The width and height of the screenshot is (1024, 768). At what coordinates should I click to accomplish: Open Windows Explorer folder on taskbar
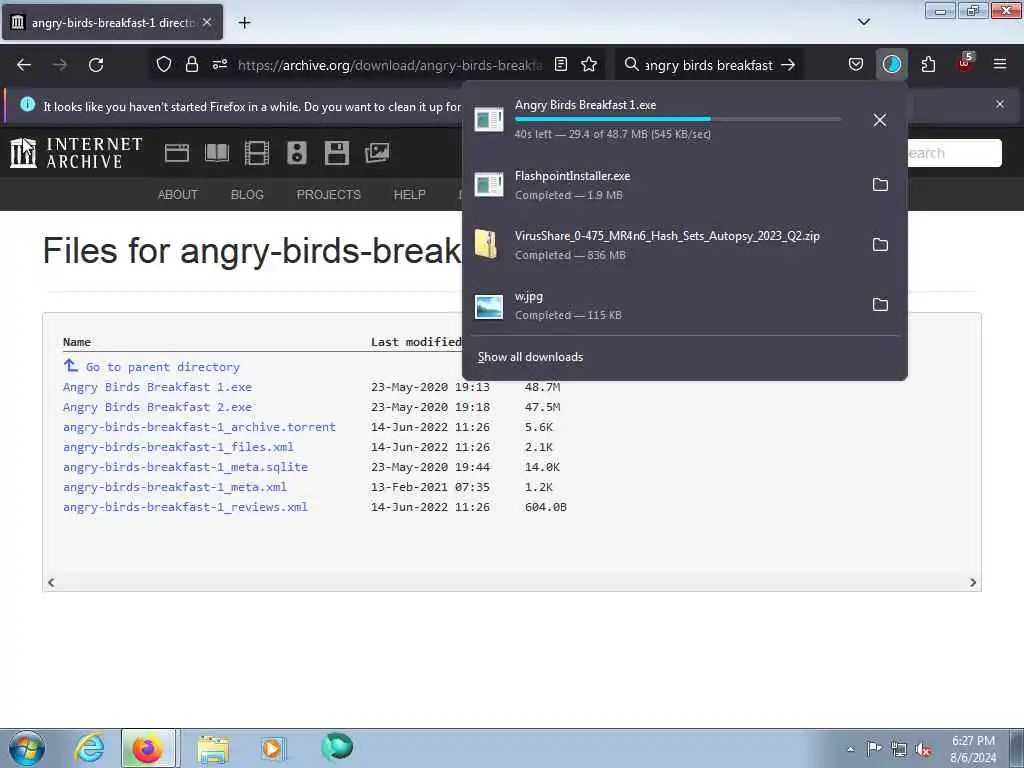[x=213, y=749]
